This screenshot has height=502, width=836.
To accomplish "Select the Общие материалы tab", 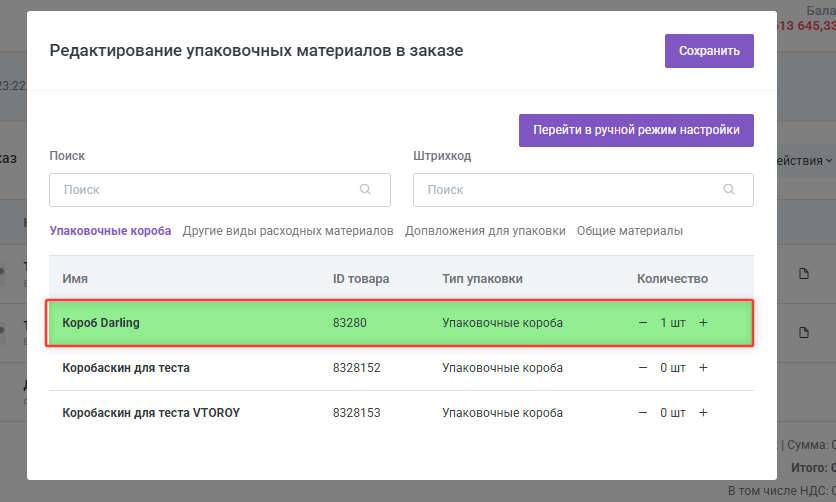I will [x=629, y=231].
